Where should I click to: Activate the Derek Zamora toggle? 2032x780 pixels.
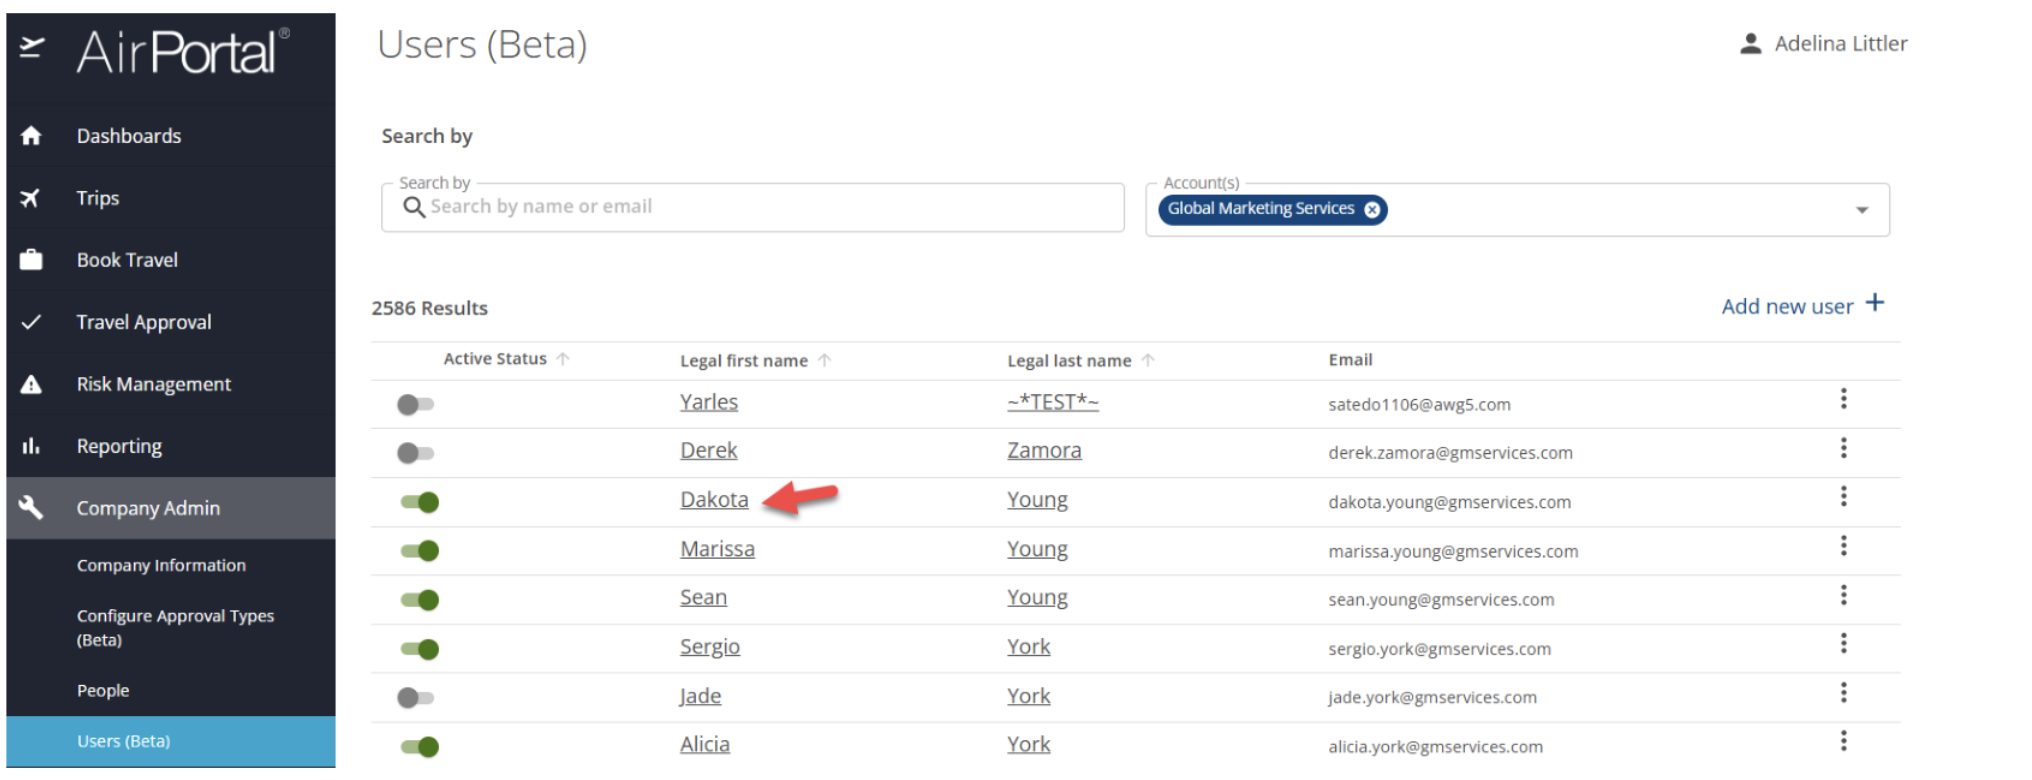coord(416,453)
